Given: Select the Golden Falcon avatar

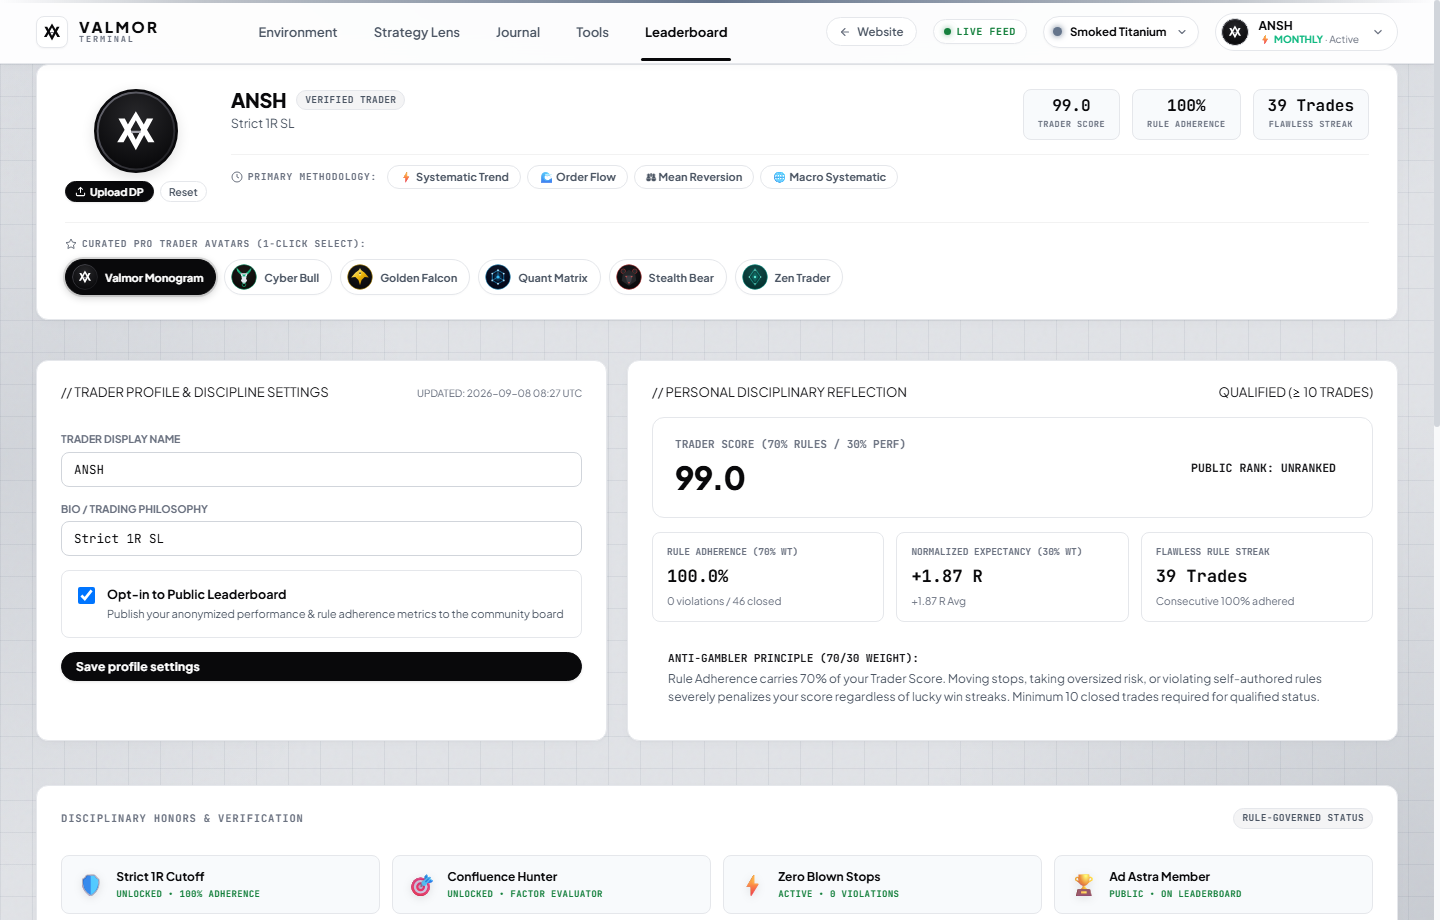Looking at the screenshot, I should click(x=405, y=278).
